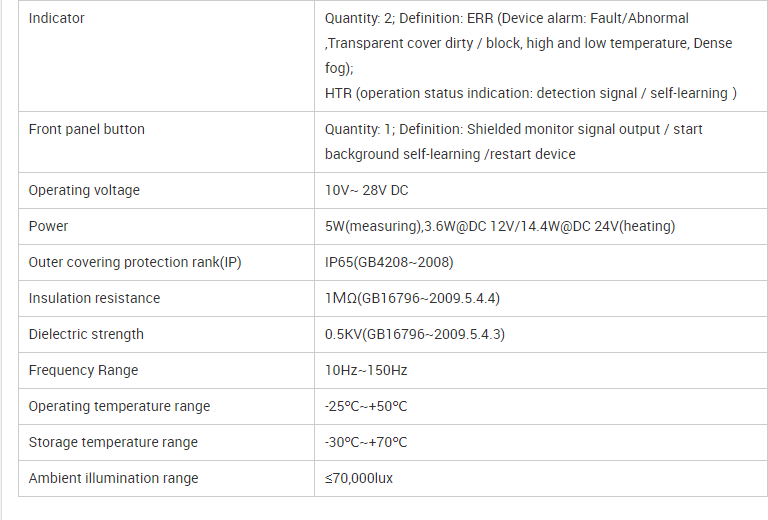This screenshot has width=768, height=520.
Task: Click the 10V~ 28V DC value
Action: [366, 190]
